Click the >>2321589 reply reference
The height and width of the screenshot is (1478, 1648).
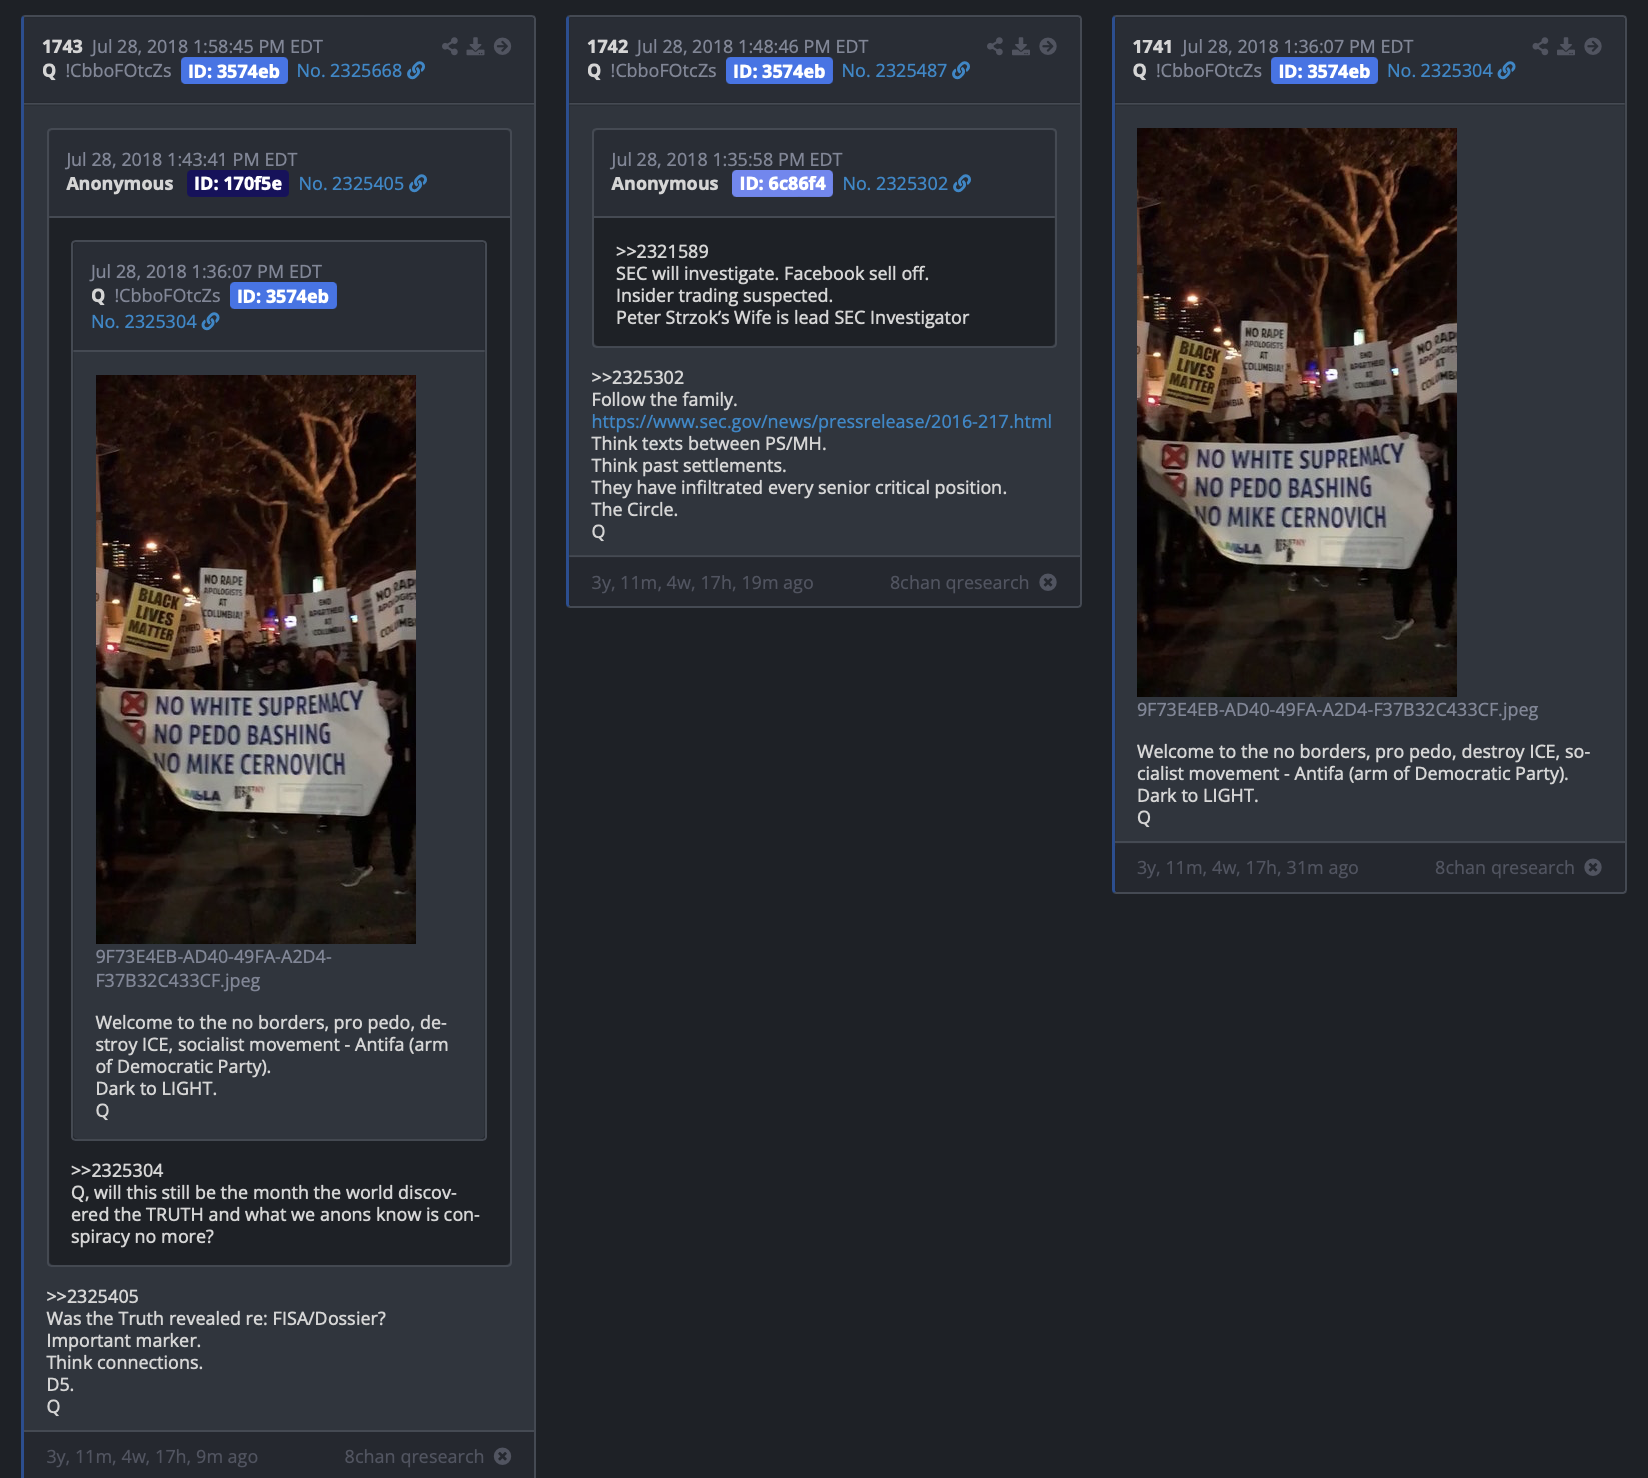point(662,251)
